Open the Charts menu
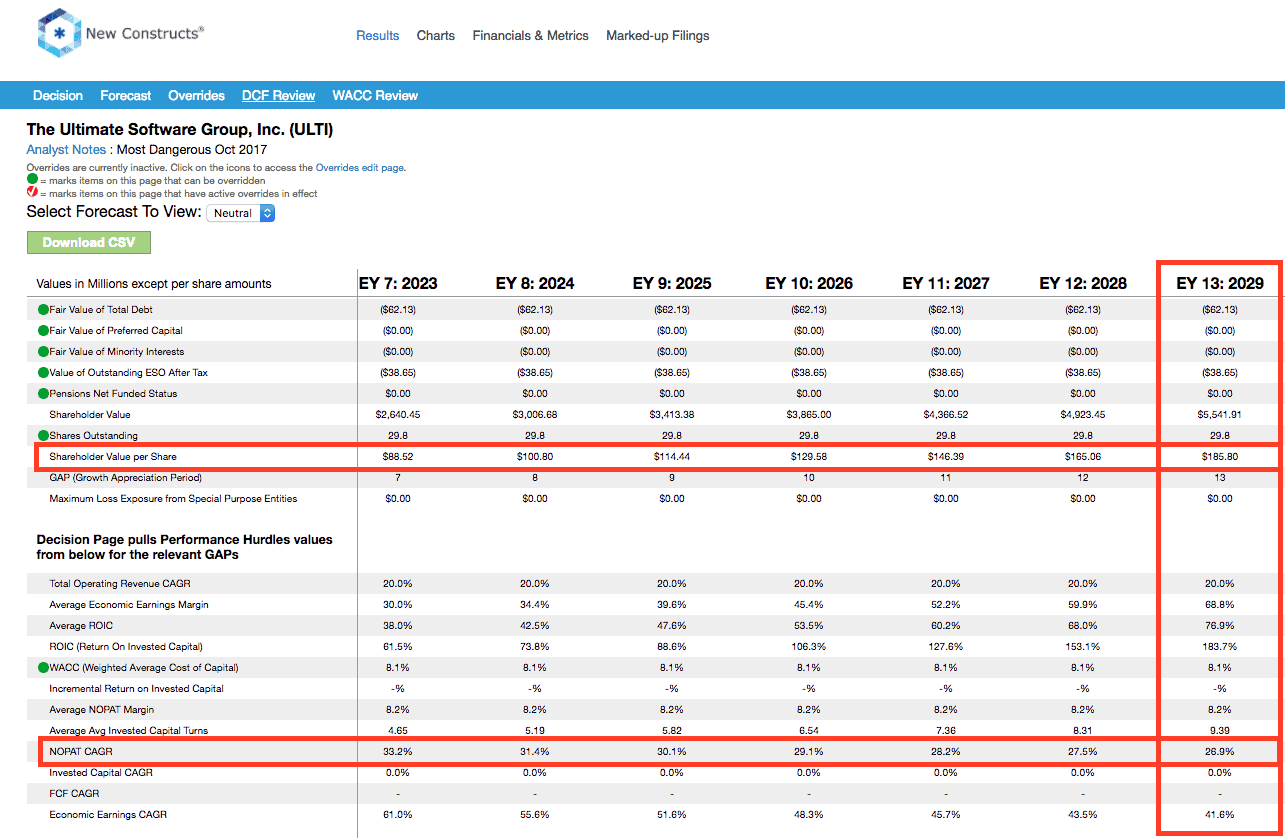The image size is (1285, 838). (436, 35)
